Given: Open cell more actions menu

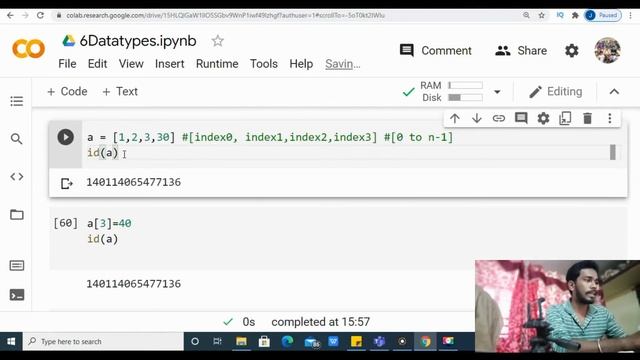Looking at the screenshot, I should [610, 119].
